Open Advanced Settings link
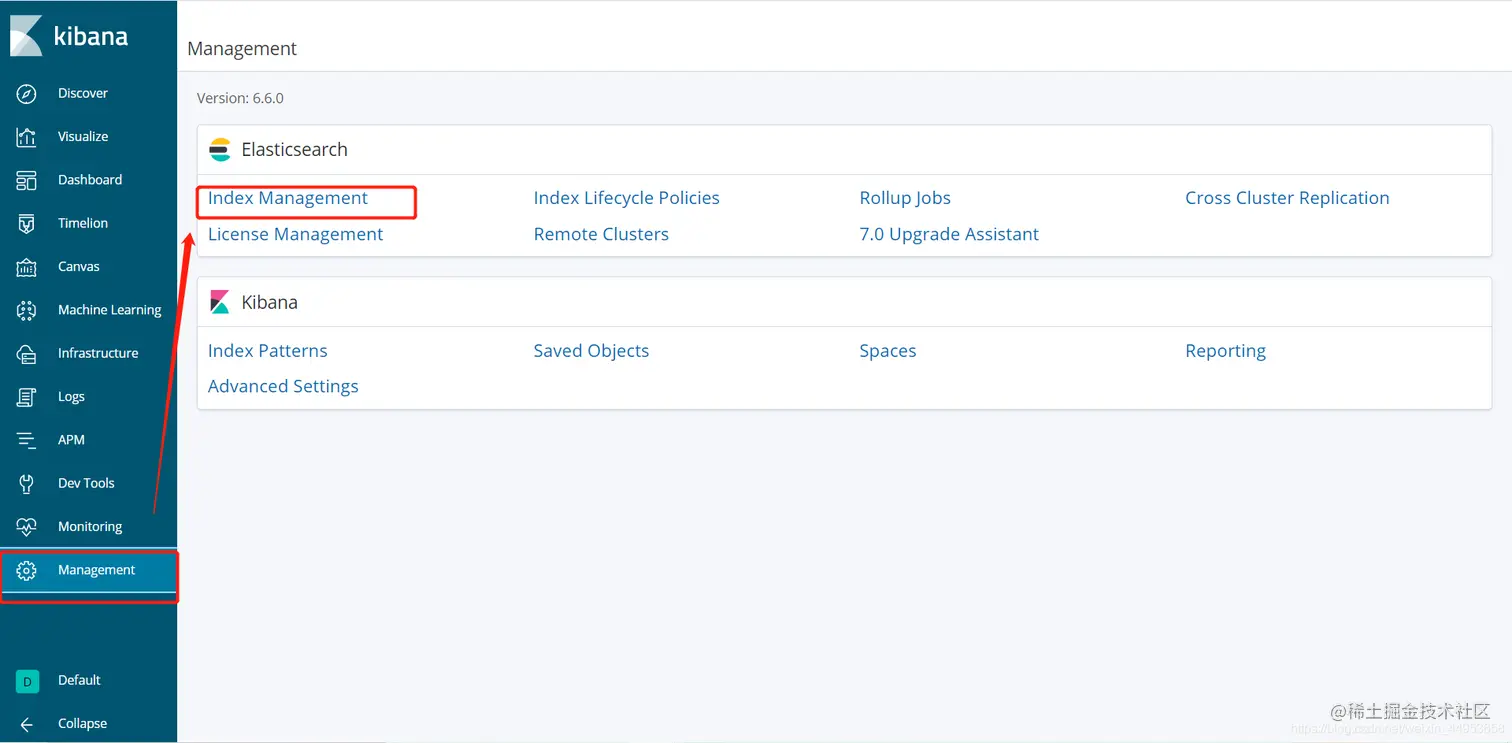Image resolution: width=1512 pixels, height=743 pixels. 283,387
